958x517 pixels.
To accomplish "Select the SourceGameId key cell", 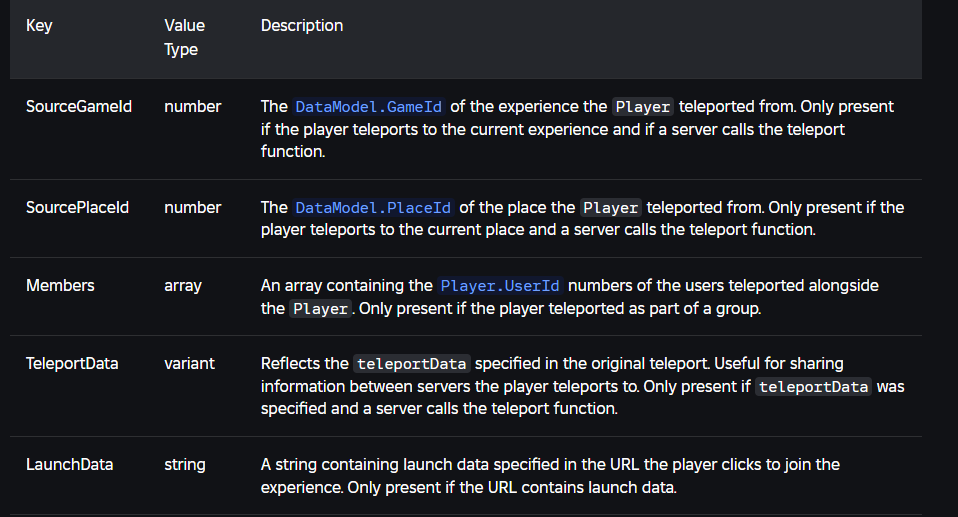I will click(79, 106).
